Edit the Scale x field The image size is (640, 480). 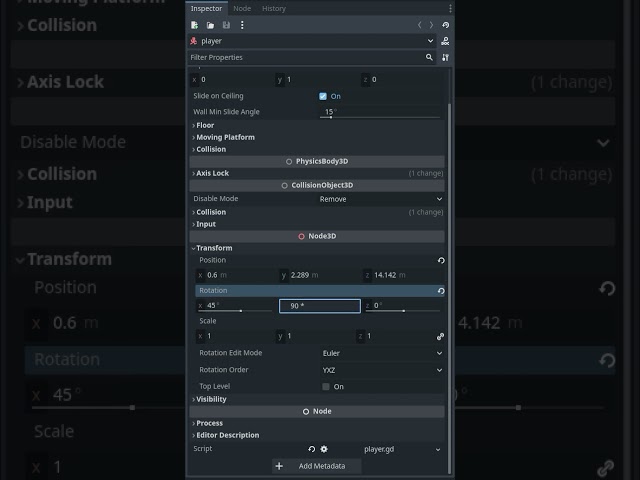point(235,336)
